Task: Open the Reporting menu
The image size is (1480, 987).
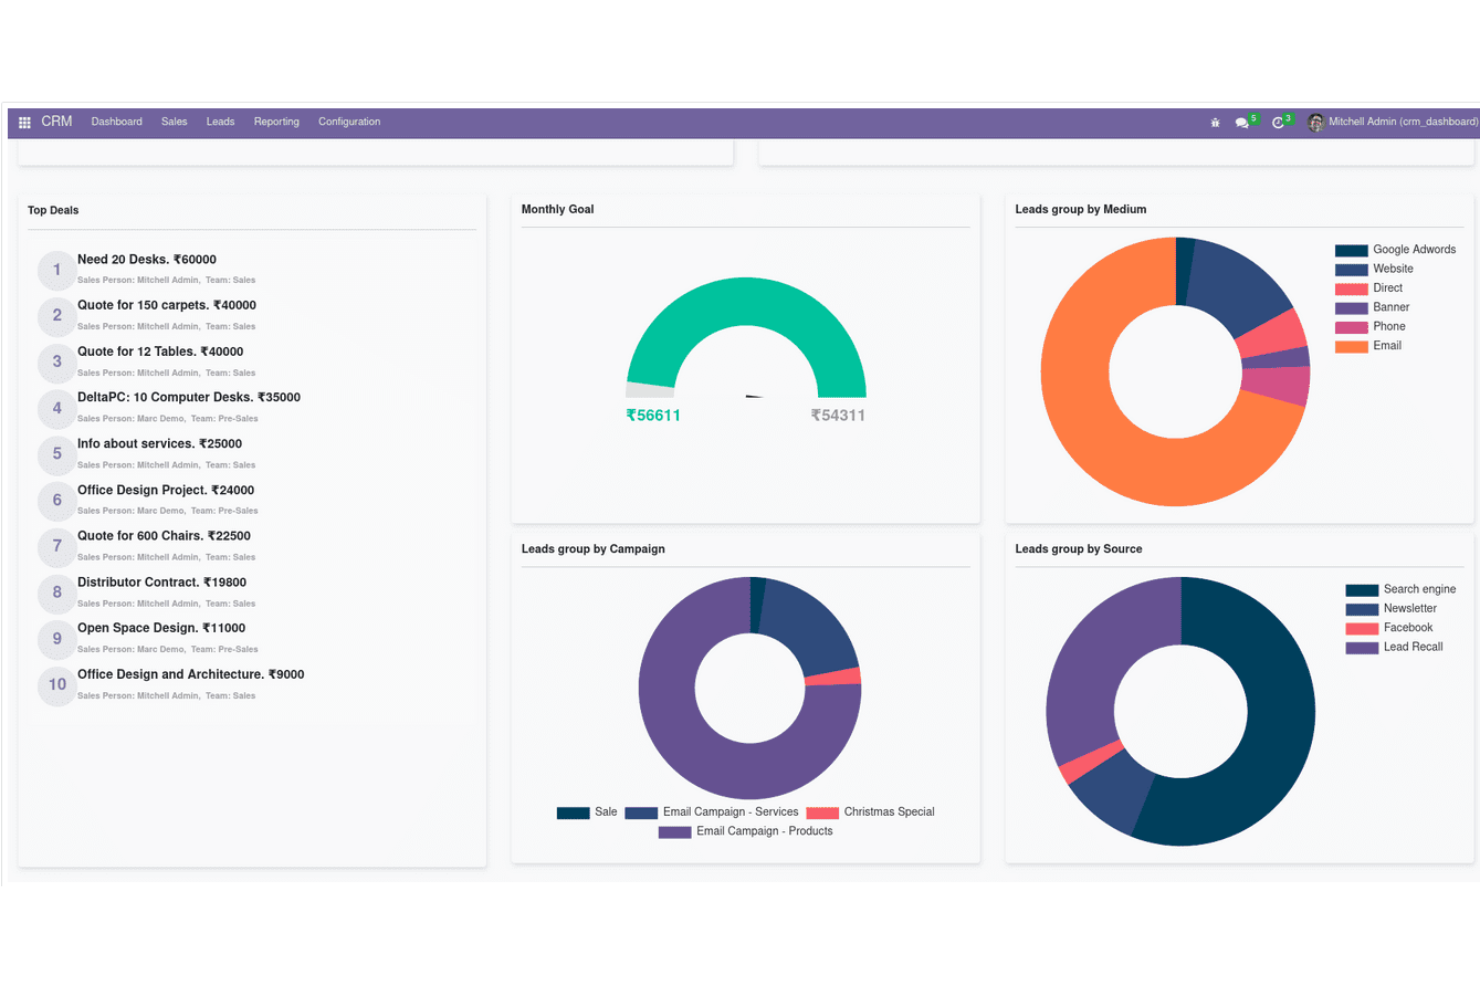Action: click(276, 122)
